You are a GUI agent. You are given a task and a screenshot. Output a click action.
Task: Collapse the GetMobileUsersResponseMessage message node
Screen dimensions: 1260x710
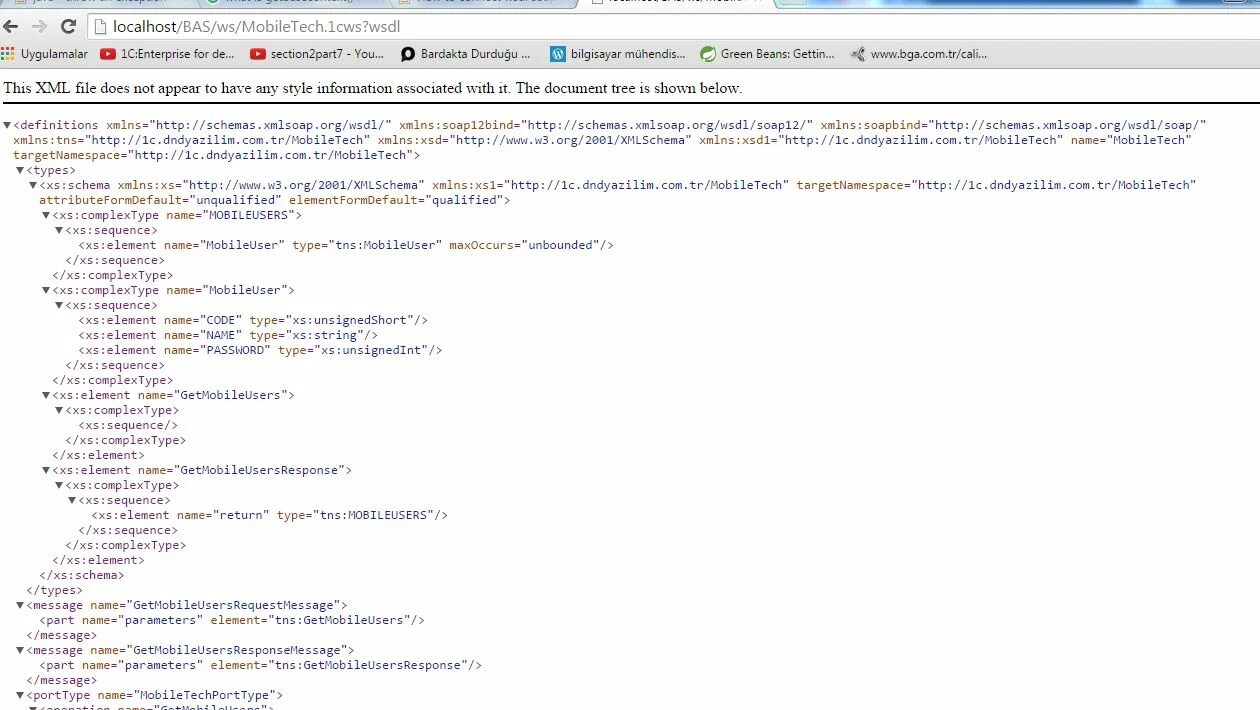pos(21,650)
